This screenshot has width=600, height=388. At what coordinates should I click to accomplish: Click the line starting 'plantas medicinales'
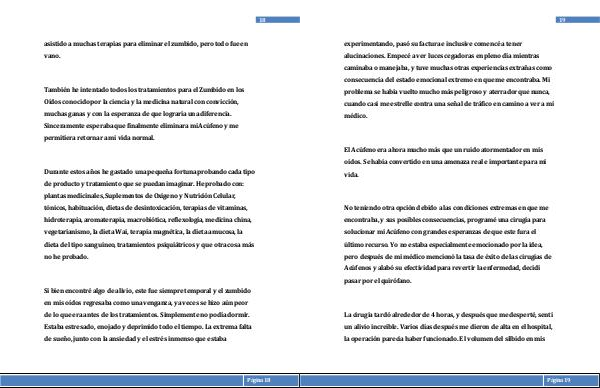point(140,196)
